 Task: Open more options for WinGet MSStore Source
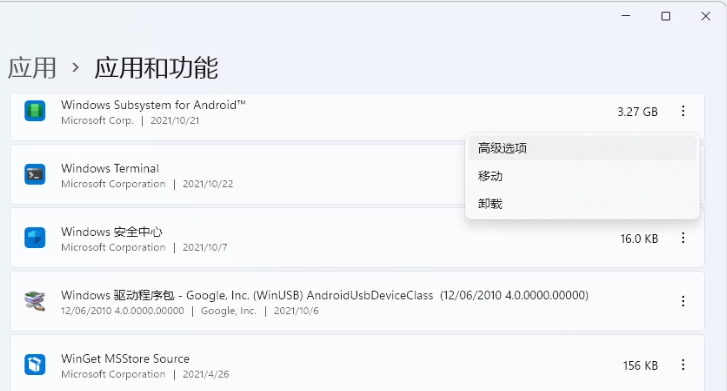tap(683, 365)
